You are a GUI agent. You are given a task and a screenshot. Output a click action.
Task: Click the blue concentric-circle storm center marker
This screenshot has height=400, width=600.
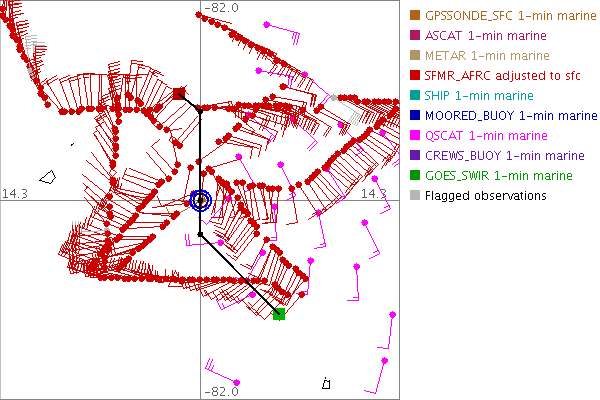click(200, 200)
